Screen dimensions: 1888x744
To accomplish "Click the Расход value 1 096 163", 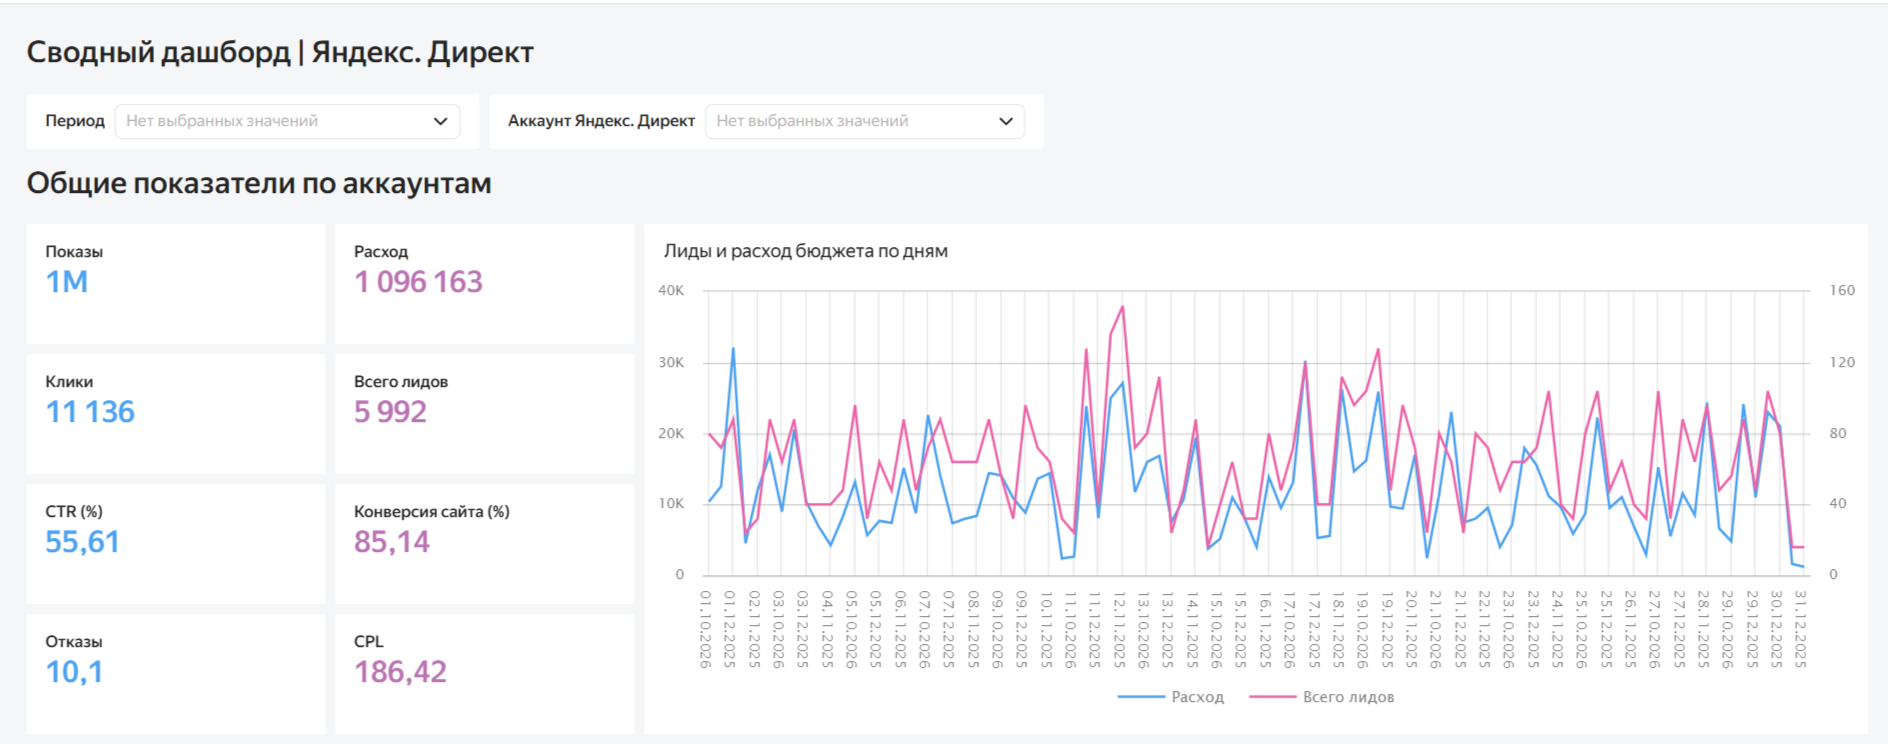I will 418,282.
